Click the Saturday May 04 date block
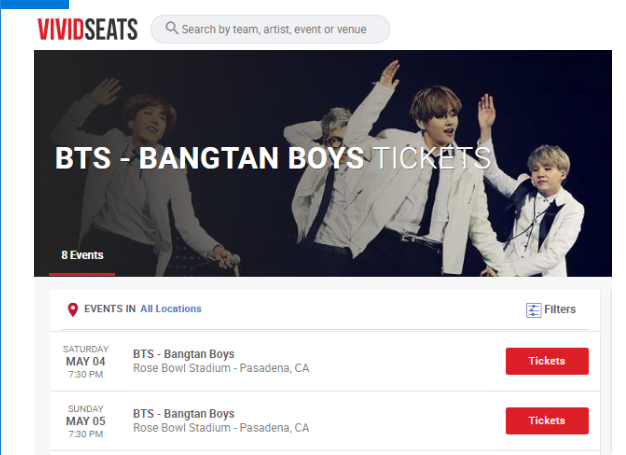626x455 pixels. pyautogui.click(x=85, y=362)
